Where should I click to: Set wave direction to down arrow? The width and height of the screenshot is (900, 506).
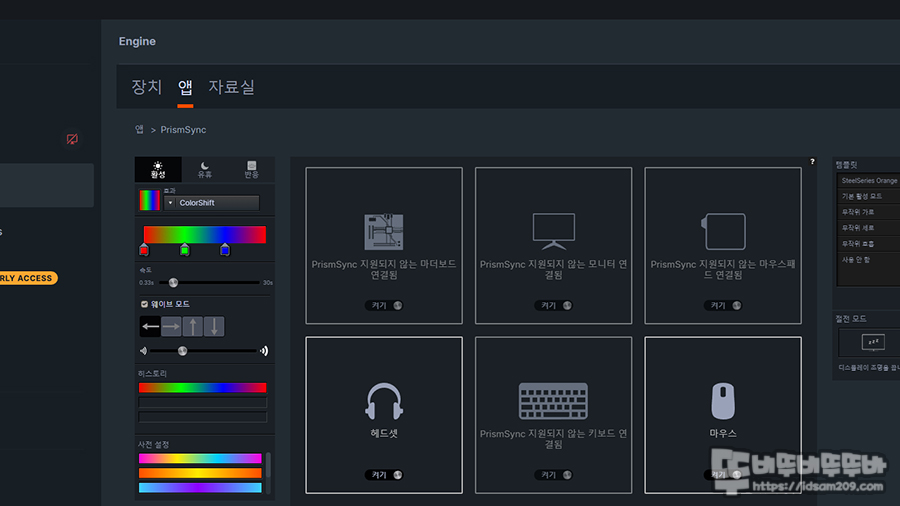coord(214,326)
